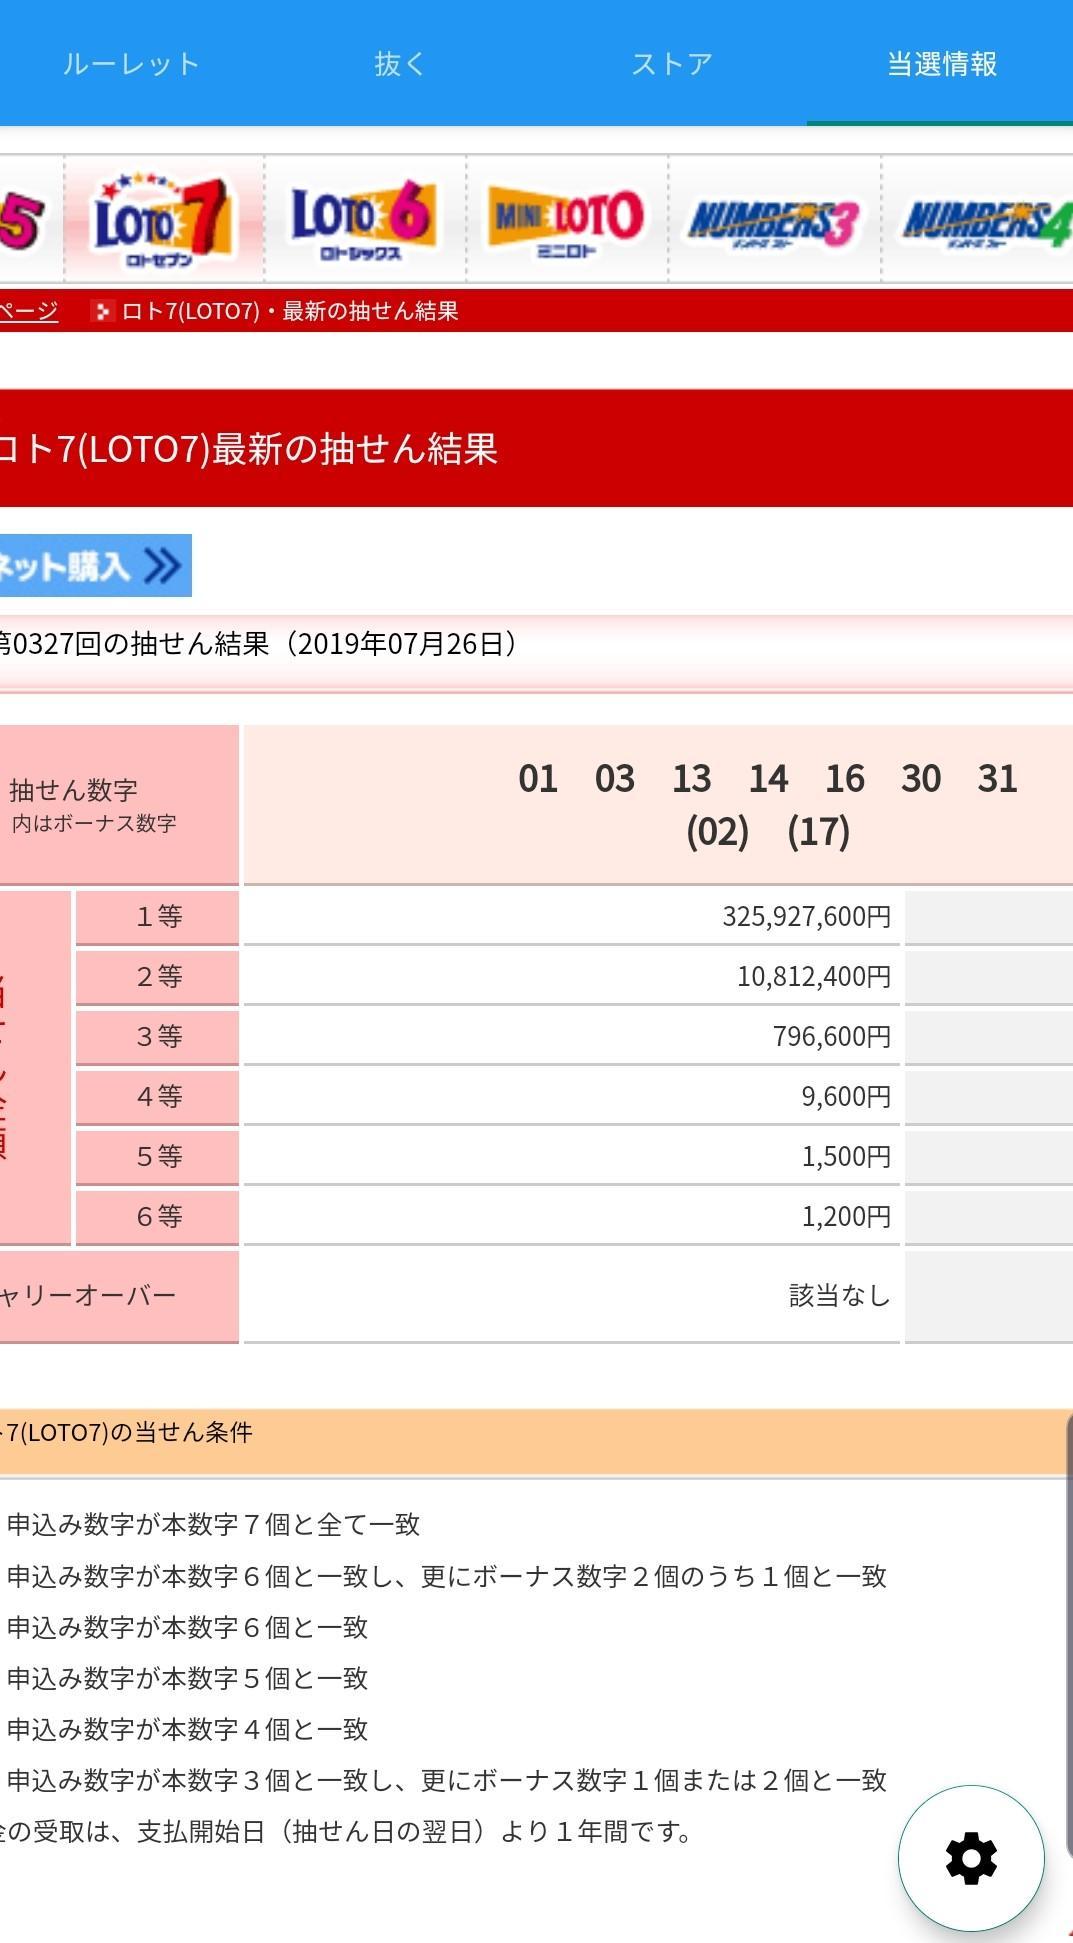Select the 当選情報 tab
Screen dimensions: 1073x1943
click(941, 64)
